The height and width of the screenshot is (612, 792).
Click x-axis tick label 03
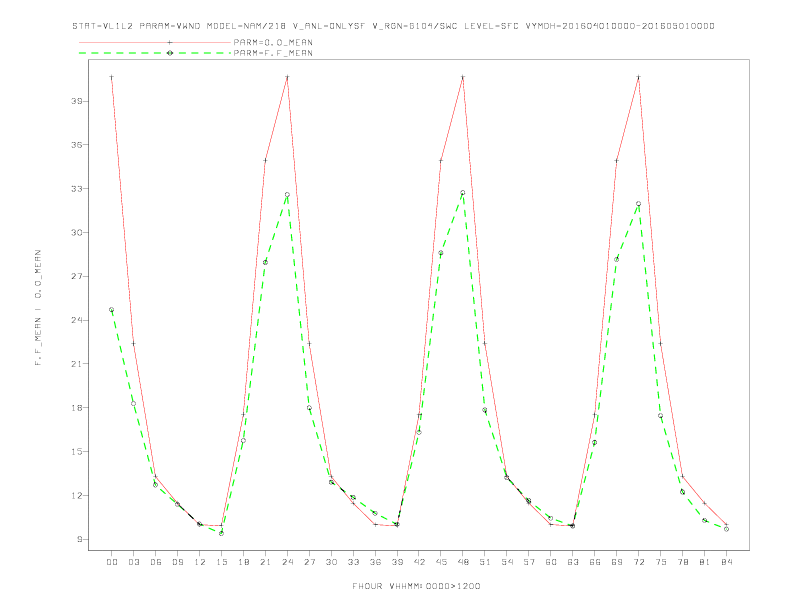(133, 562)
